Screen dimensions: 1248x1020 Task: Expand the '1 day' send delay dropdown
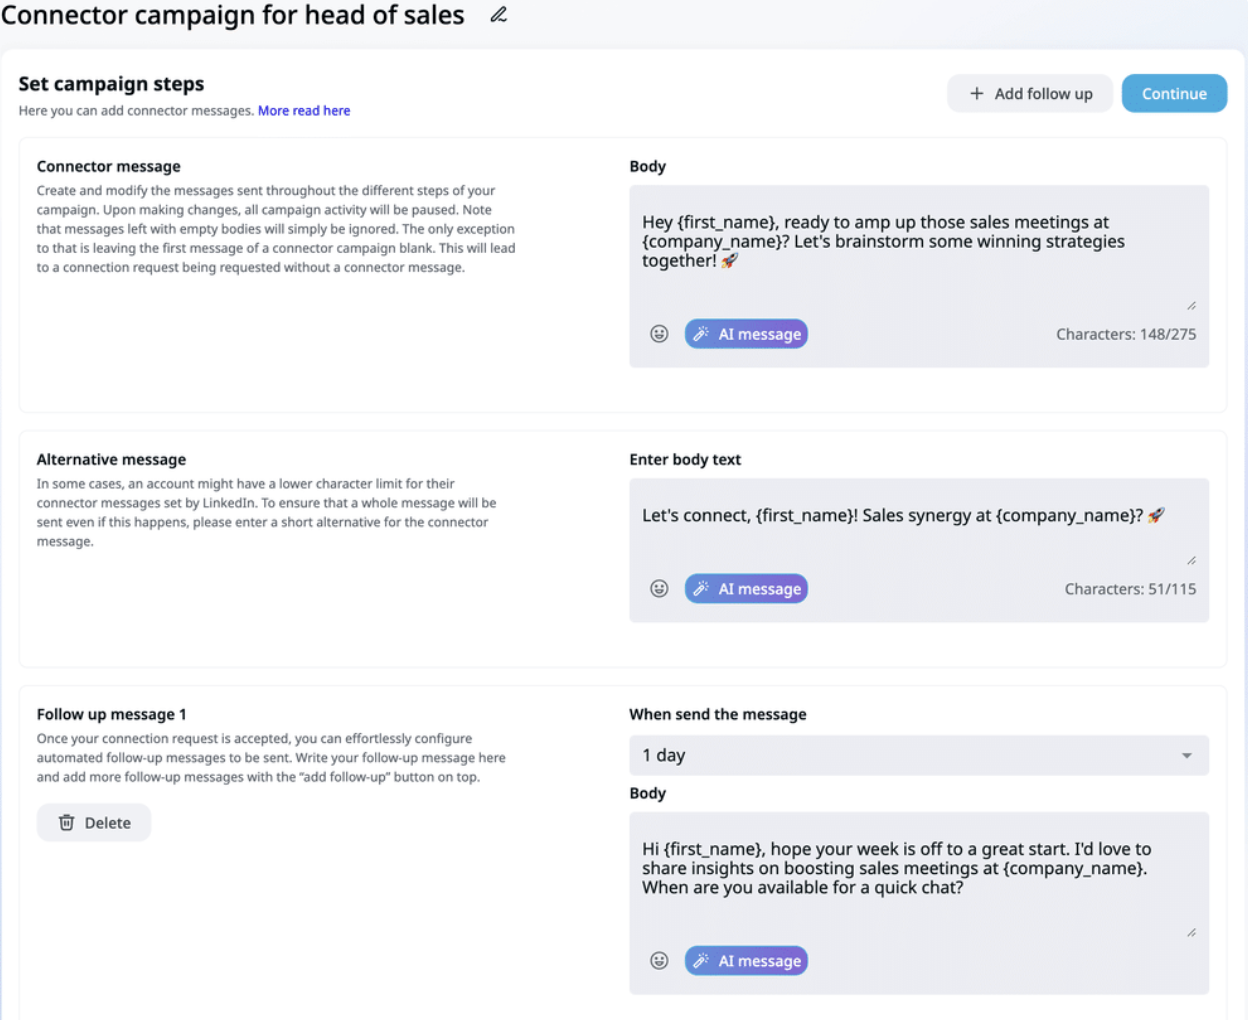pos(918,756)
